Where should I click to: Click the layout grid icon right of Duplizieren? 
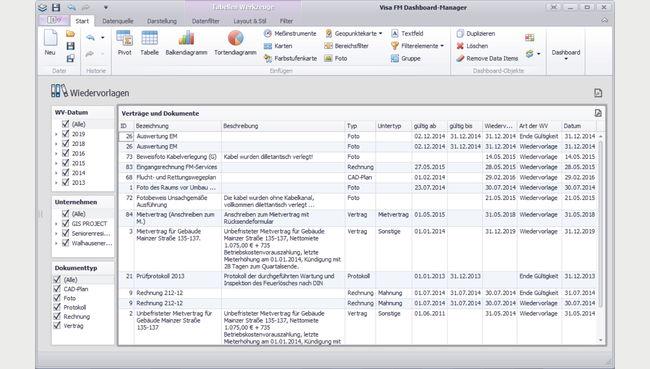click(529, 38)
